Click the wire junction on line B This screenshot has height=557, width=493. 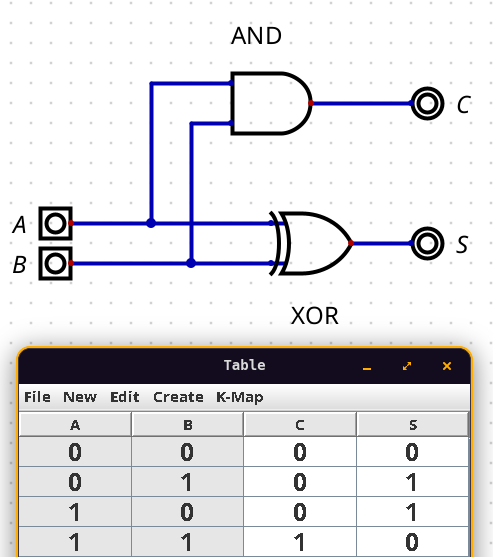pyautogui.click(x=191, y=263)
